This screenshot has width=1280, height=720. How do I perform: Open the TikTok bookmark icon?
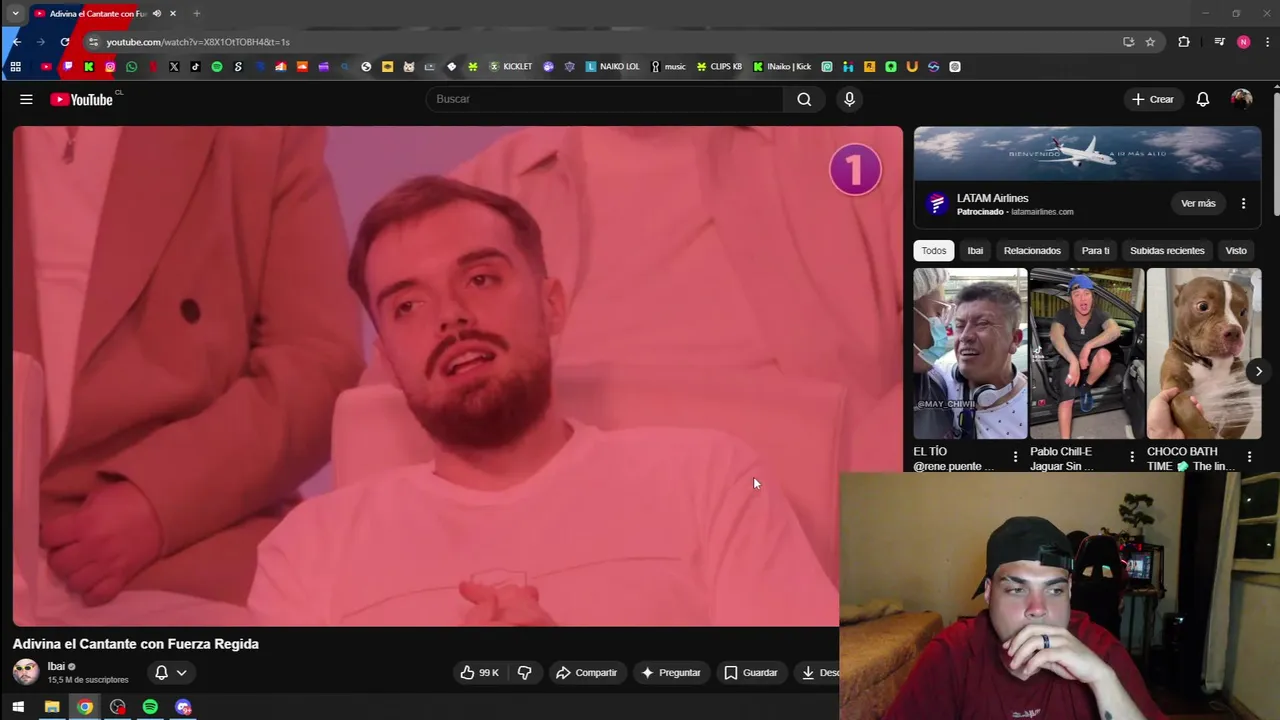195,67
